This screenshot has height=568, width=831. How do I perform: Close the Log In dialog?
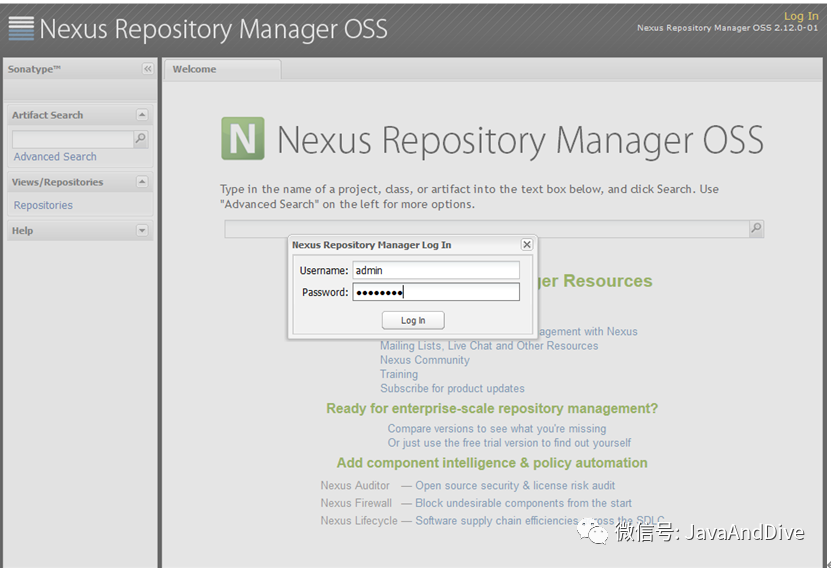[527, 244]
